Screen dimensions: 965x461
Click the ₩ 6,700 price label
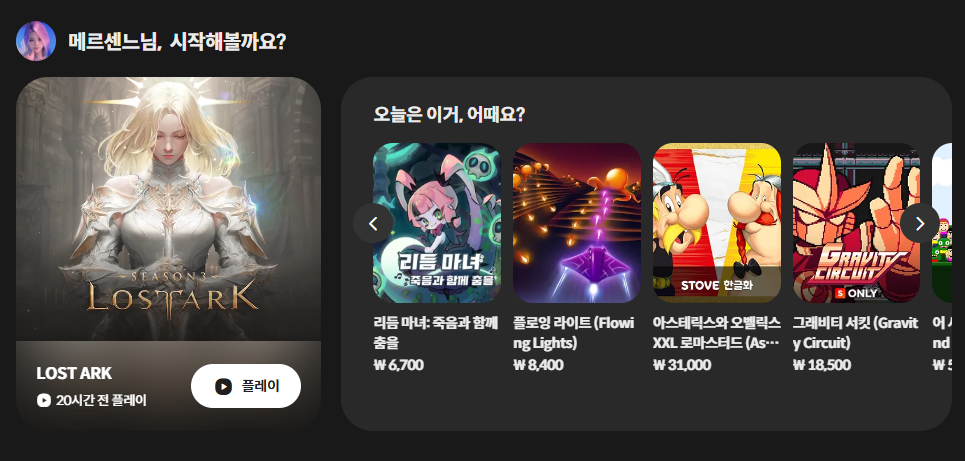[x=398, y=365]
